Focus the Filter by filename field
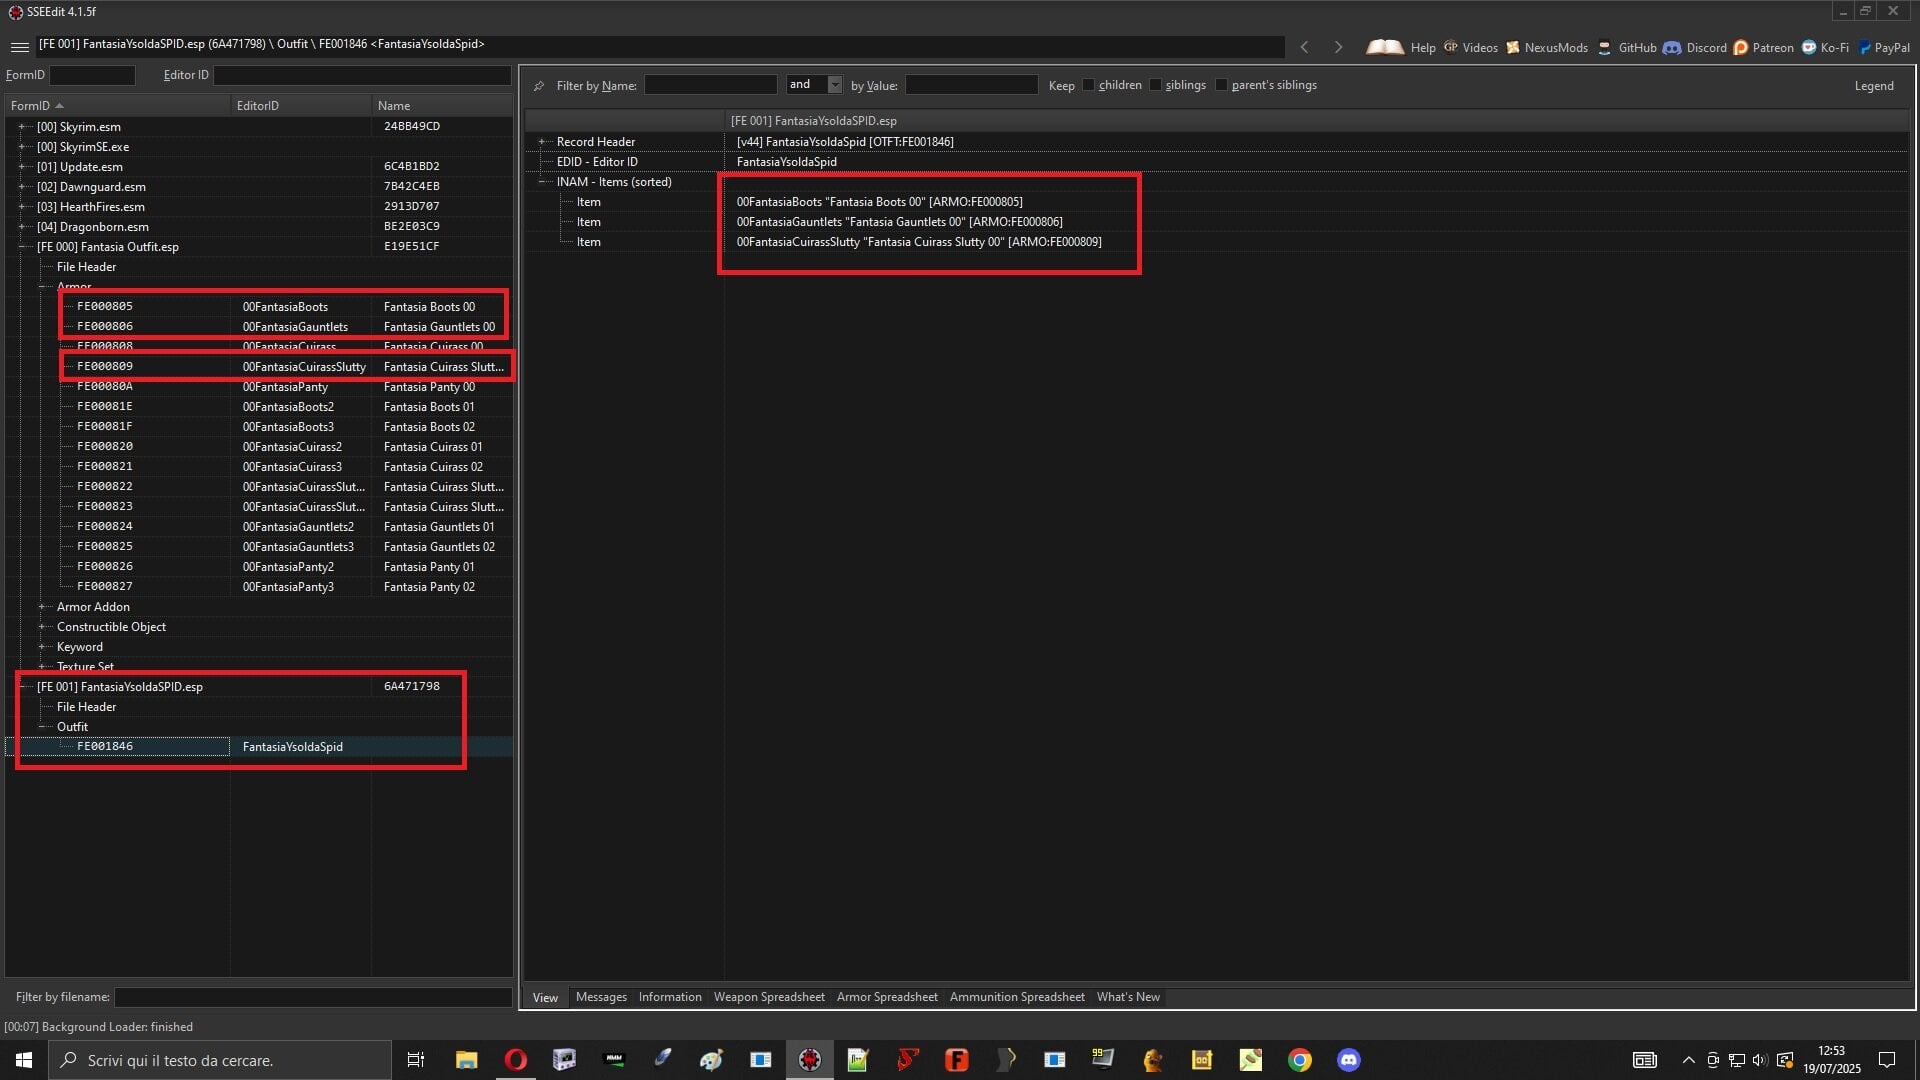Image resolution: width=1920 pixels, height=1080 pixels. 313,997
